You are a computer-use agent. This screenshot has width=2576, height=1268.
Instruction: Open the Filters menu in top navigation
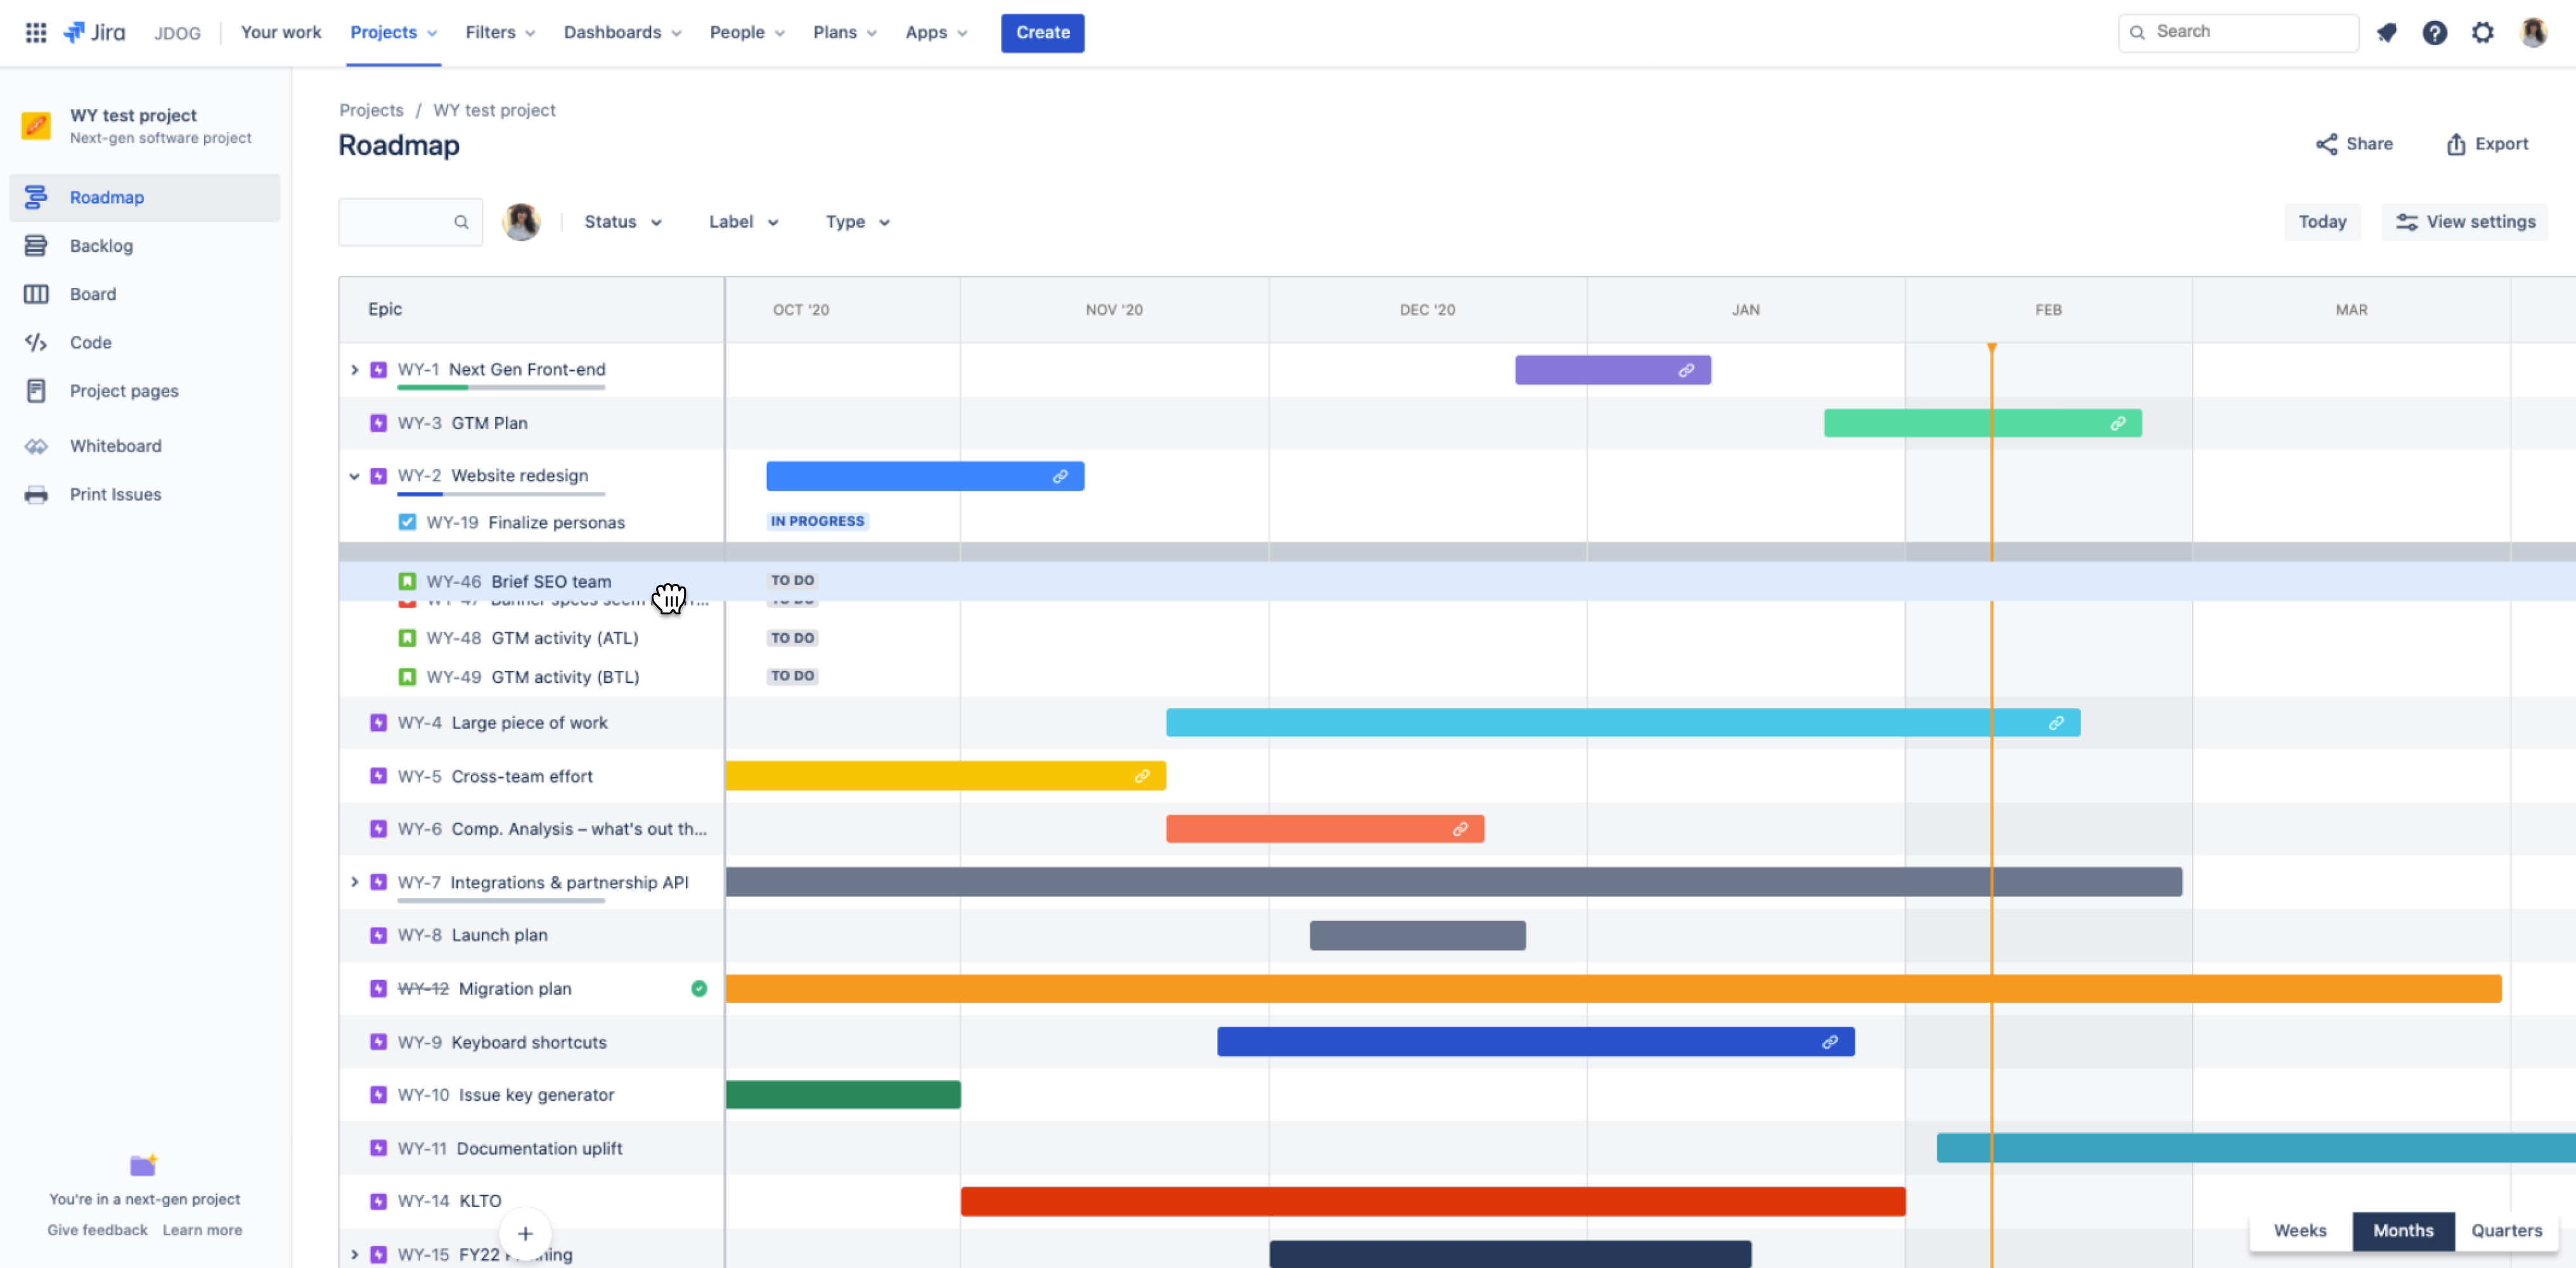(x=500, y=32)
